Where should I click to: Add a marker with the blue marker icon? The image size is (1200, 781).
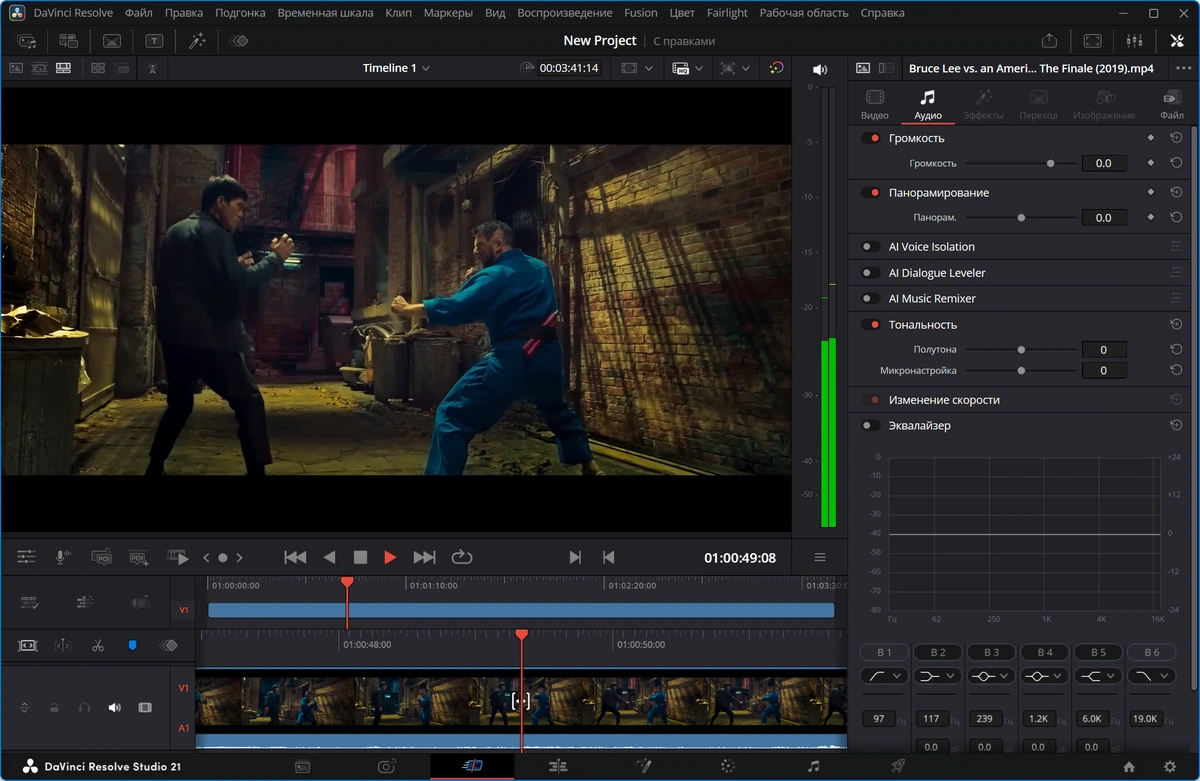coord(132,646)
